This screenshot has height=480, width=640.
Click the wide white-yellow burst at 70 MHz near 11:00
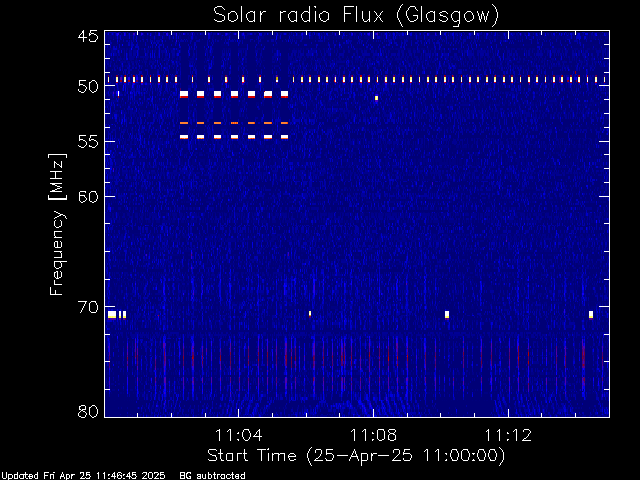pyautogui.click(x=112, y=314)
